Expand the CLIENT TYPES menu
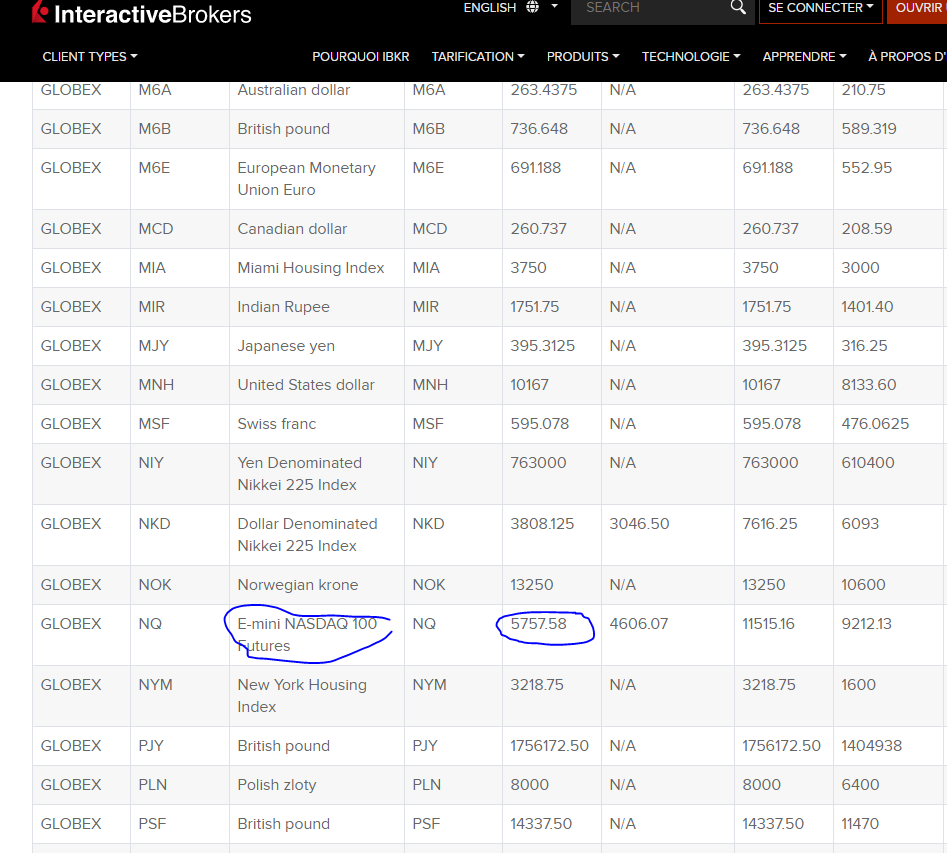The height and width of the screenshot is (853, 947). 90,57
